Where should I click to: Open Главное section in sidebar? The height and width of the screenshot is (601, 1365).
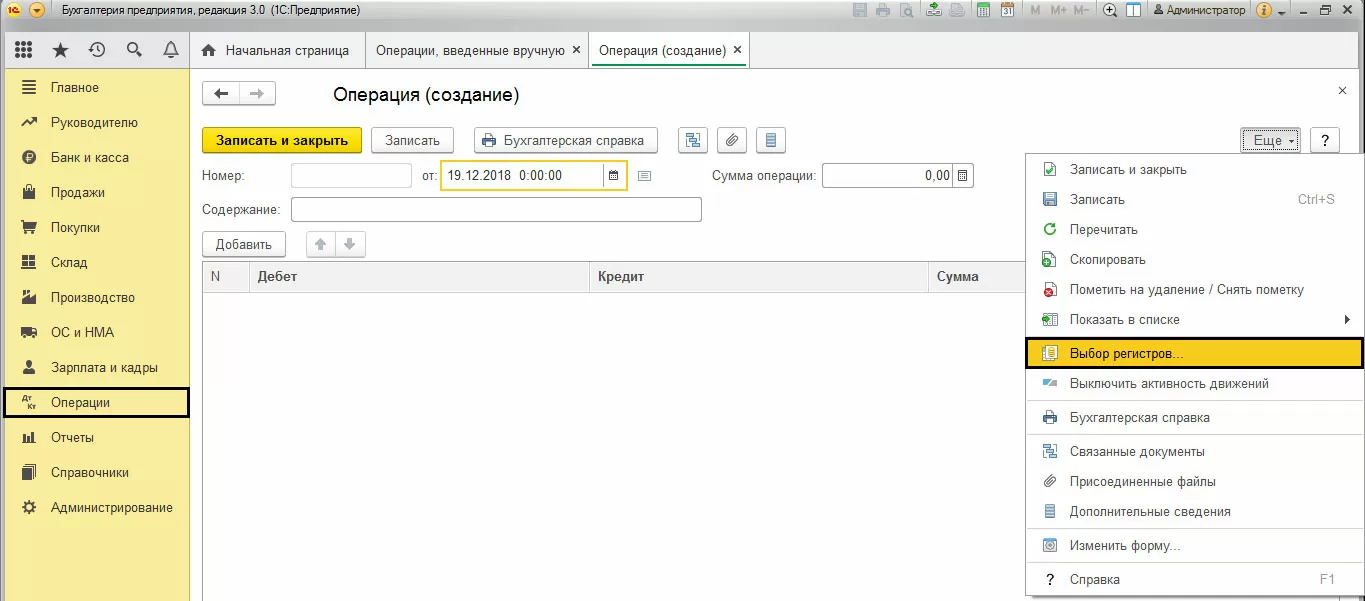pyautogui.click(x=95, y=88)
